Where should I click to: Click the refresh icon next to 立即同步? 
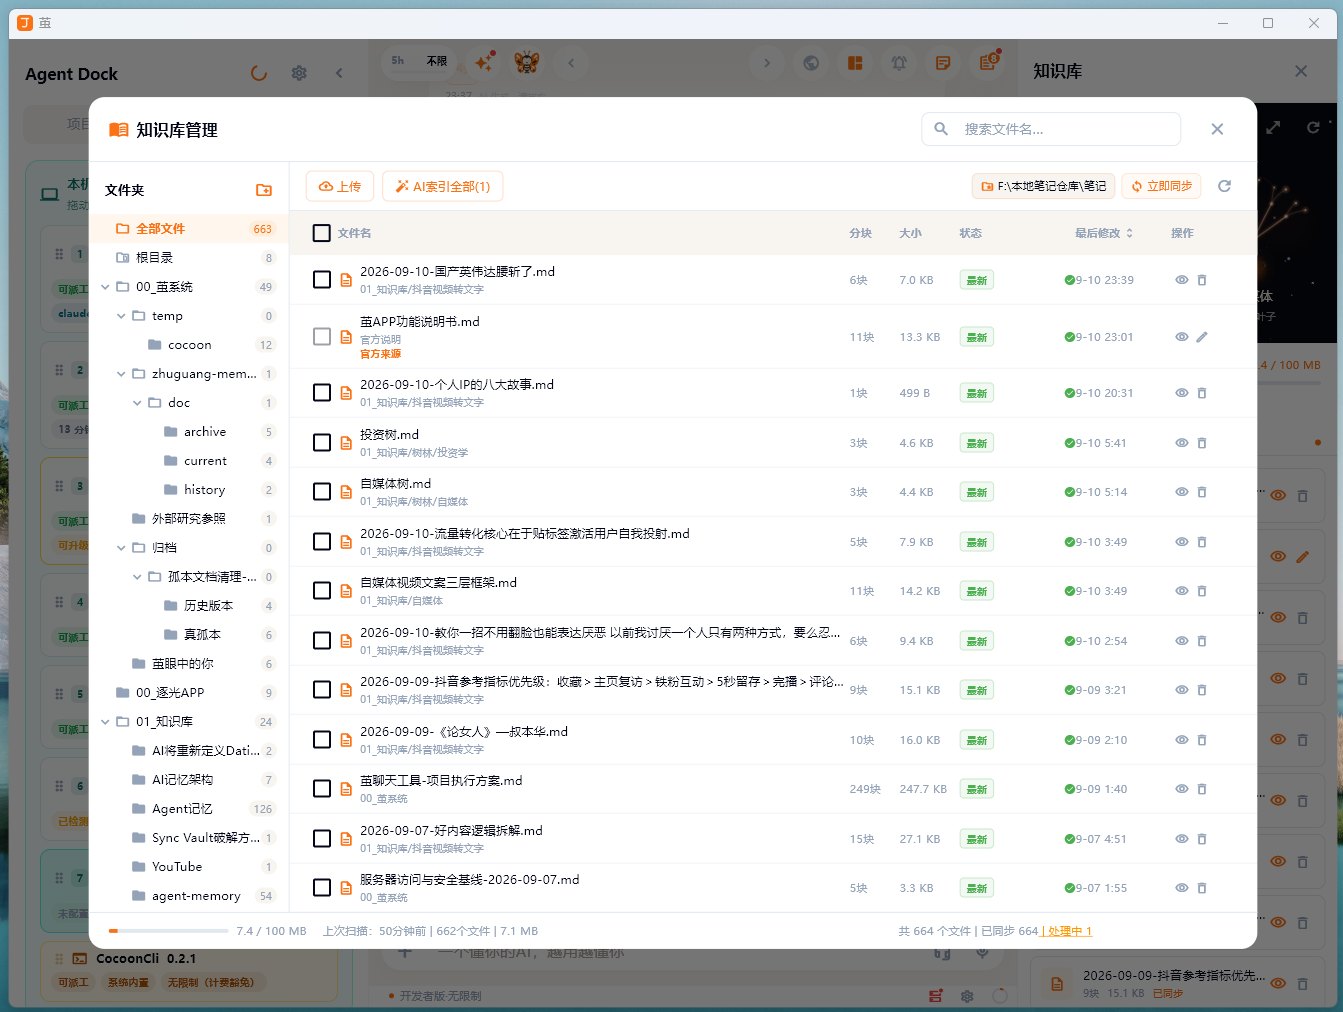1224,186
